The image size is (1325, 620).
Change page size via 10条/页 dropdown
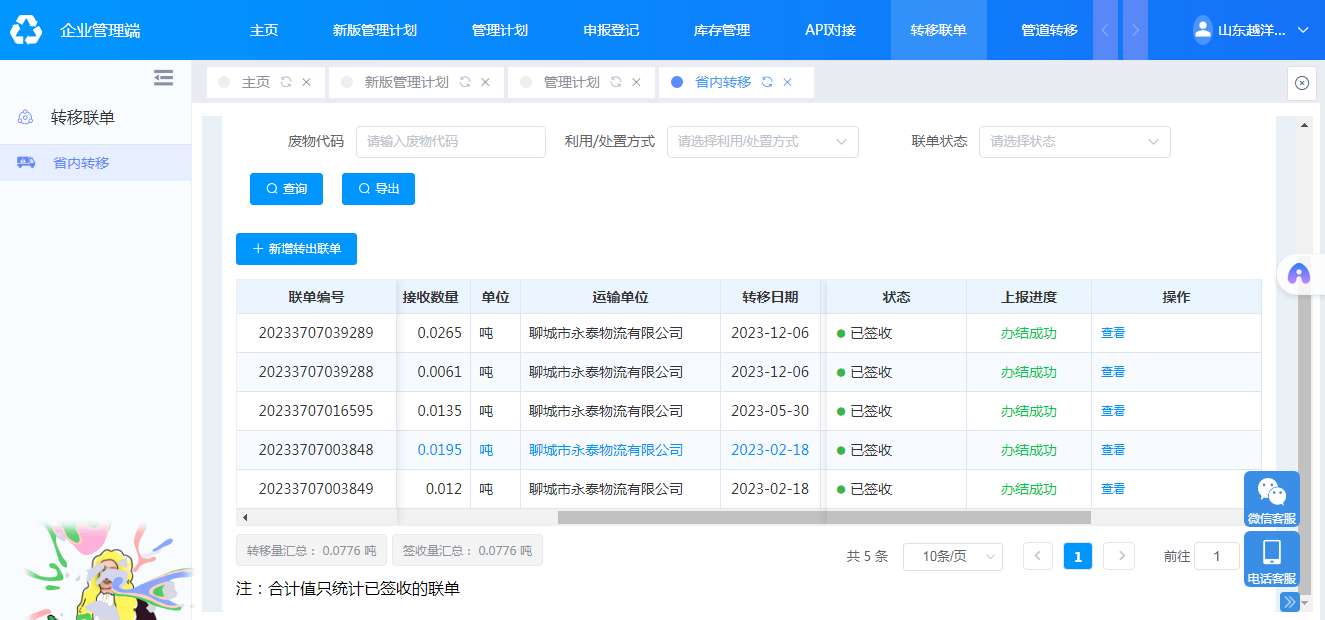(x=952, y=557)
